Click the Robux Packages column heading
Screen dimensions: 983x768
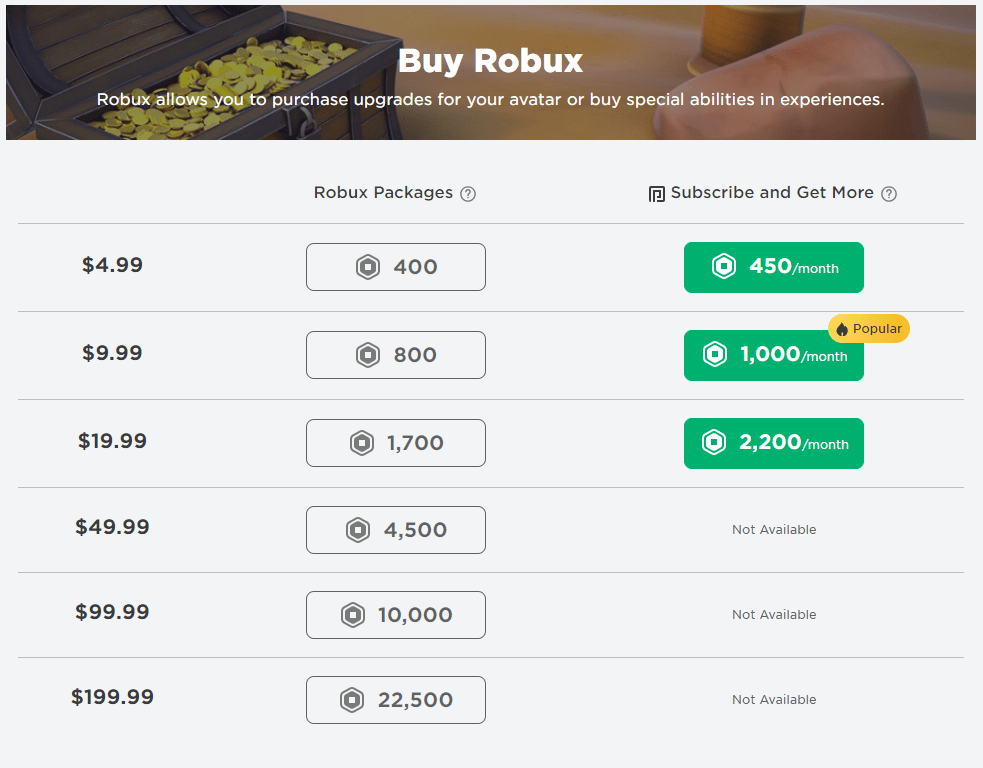click(383, 192)
